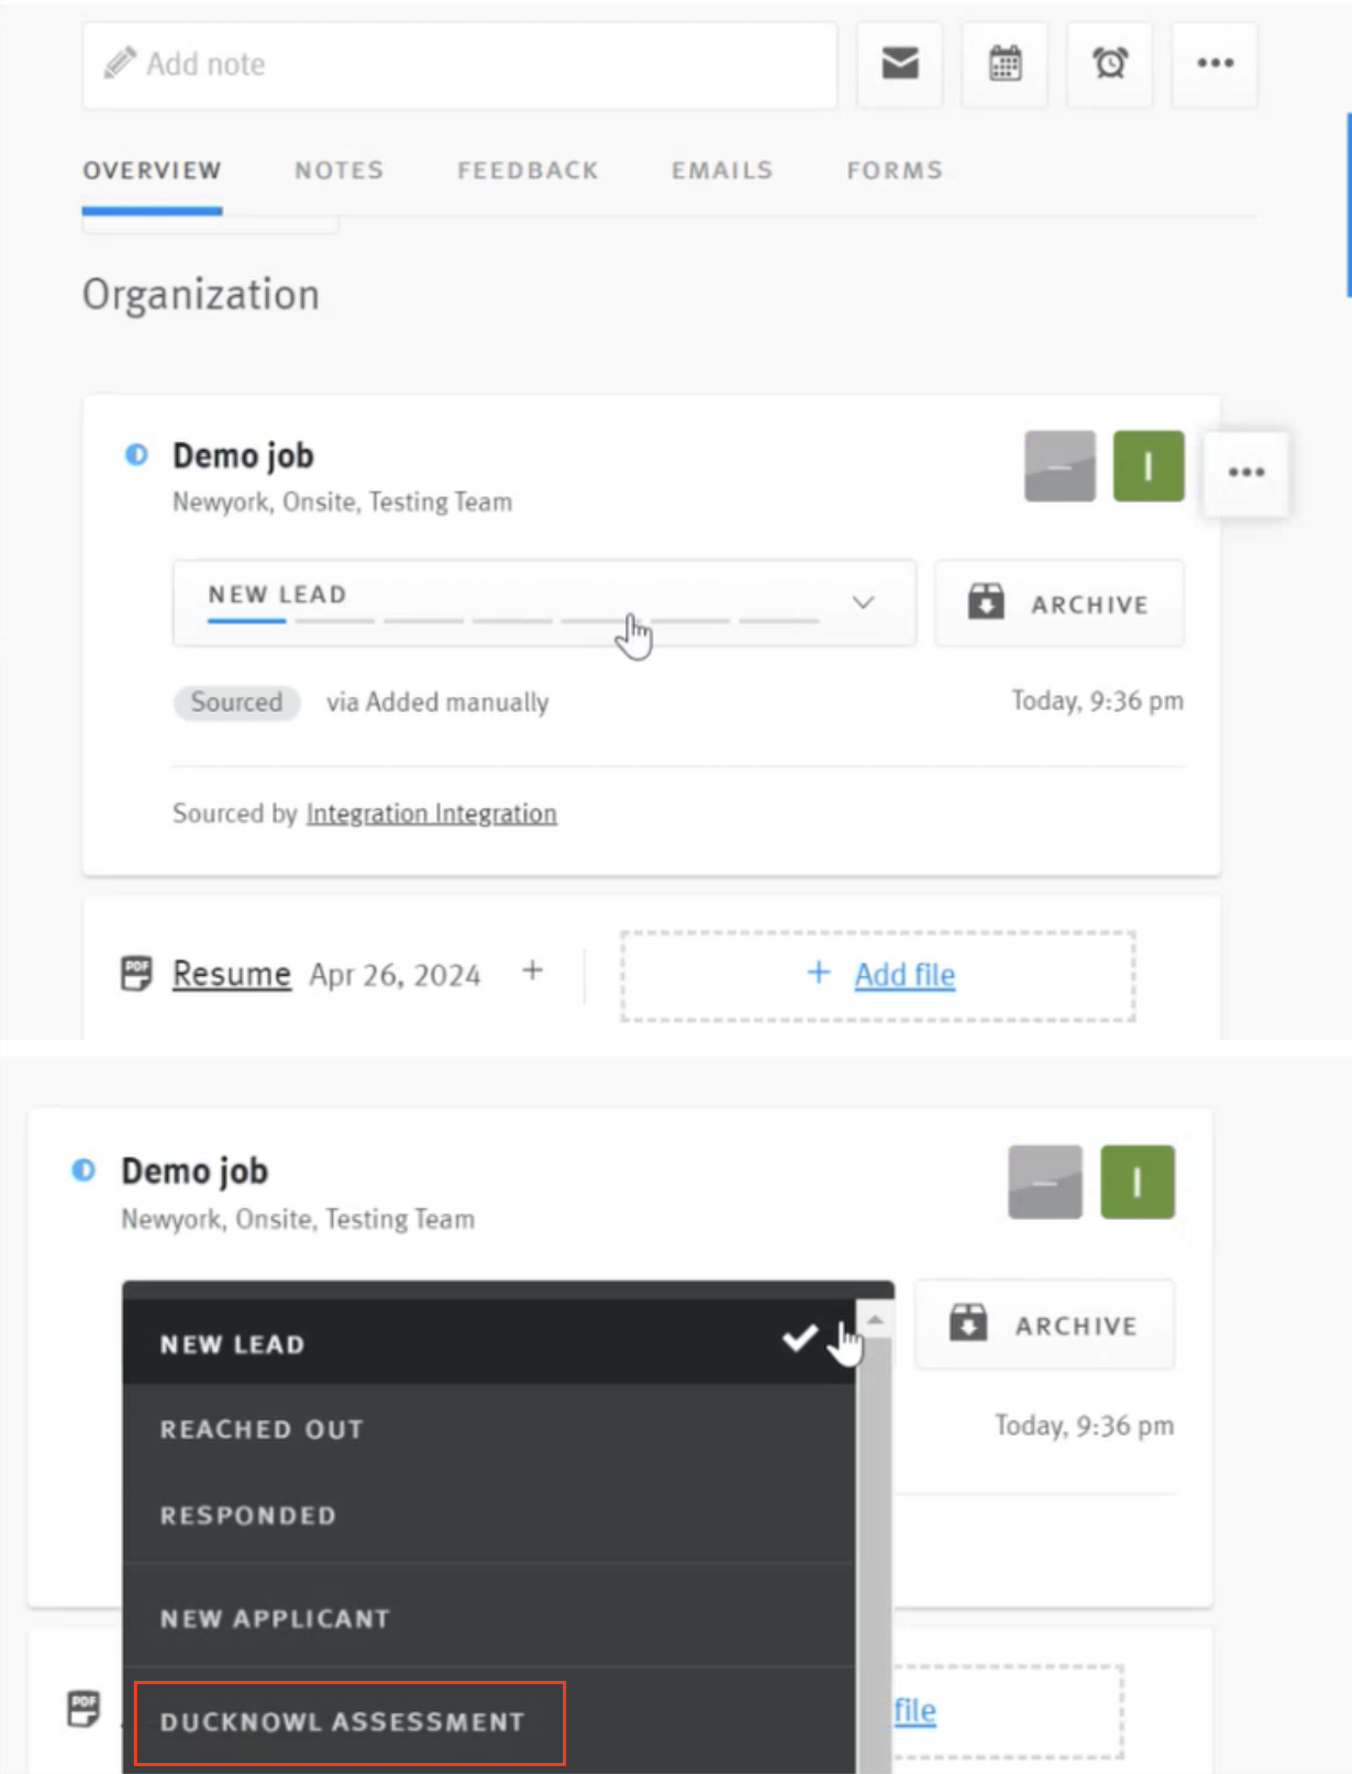
Task: Open the calendar schedule icon
Action: [x=1005, y=64]
